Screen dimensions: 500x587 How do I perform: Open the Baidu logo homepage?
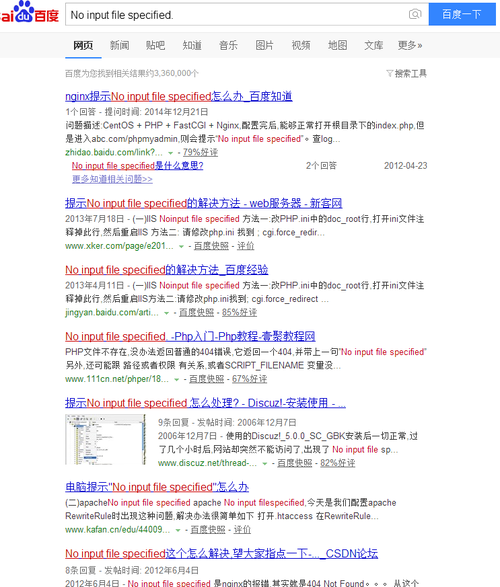coord(29,12)
